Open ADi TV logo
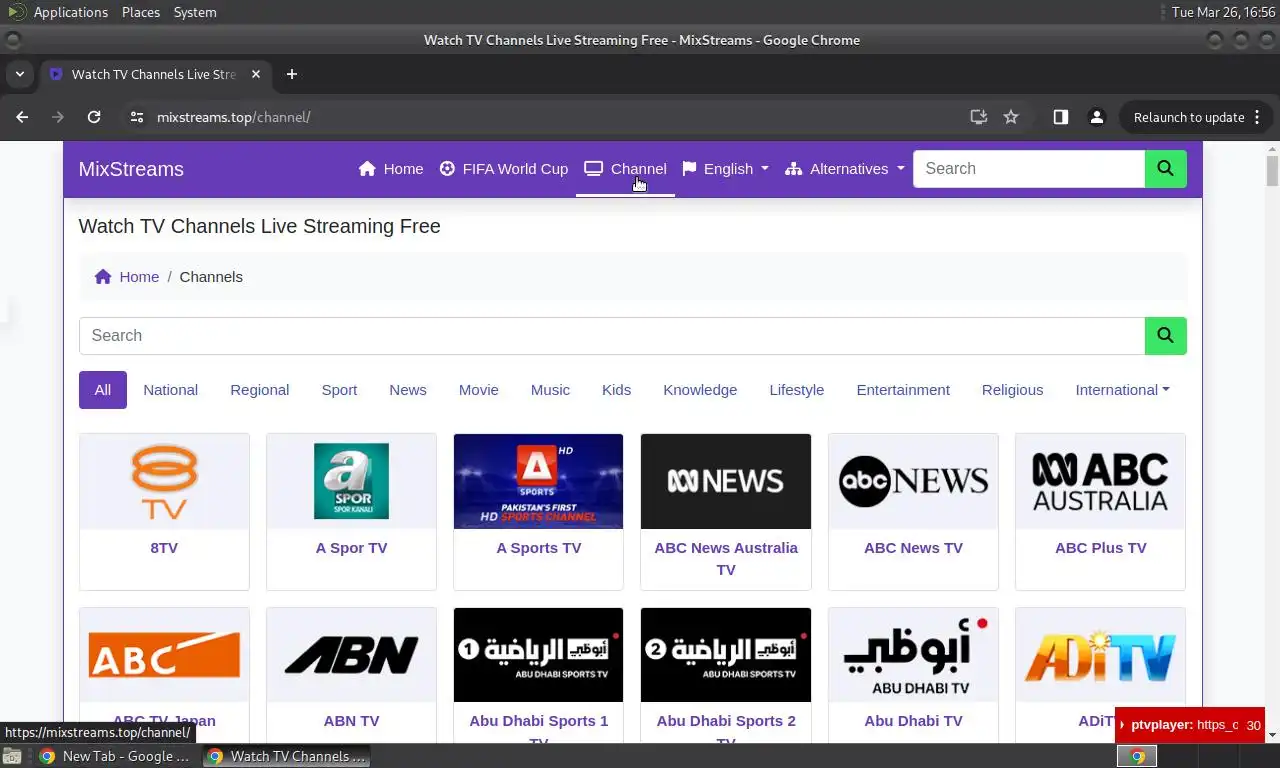The width and height of the screenshot is (1280, 768). click(x=1100, y=655)
